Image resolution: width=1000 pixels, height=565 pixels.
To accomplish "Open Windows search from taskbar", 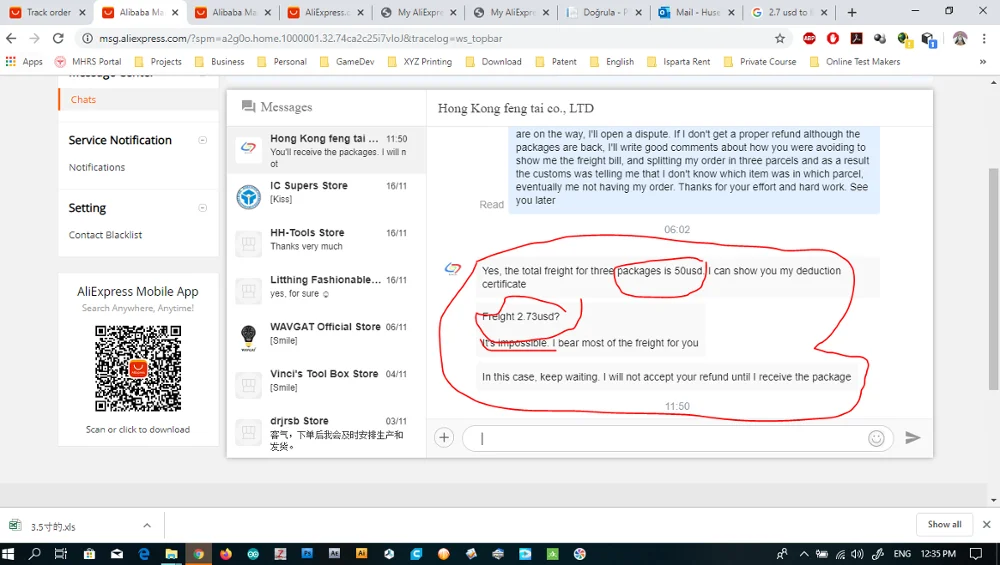I will pos(34,554).
